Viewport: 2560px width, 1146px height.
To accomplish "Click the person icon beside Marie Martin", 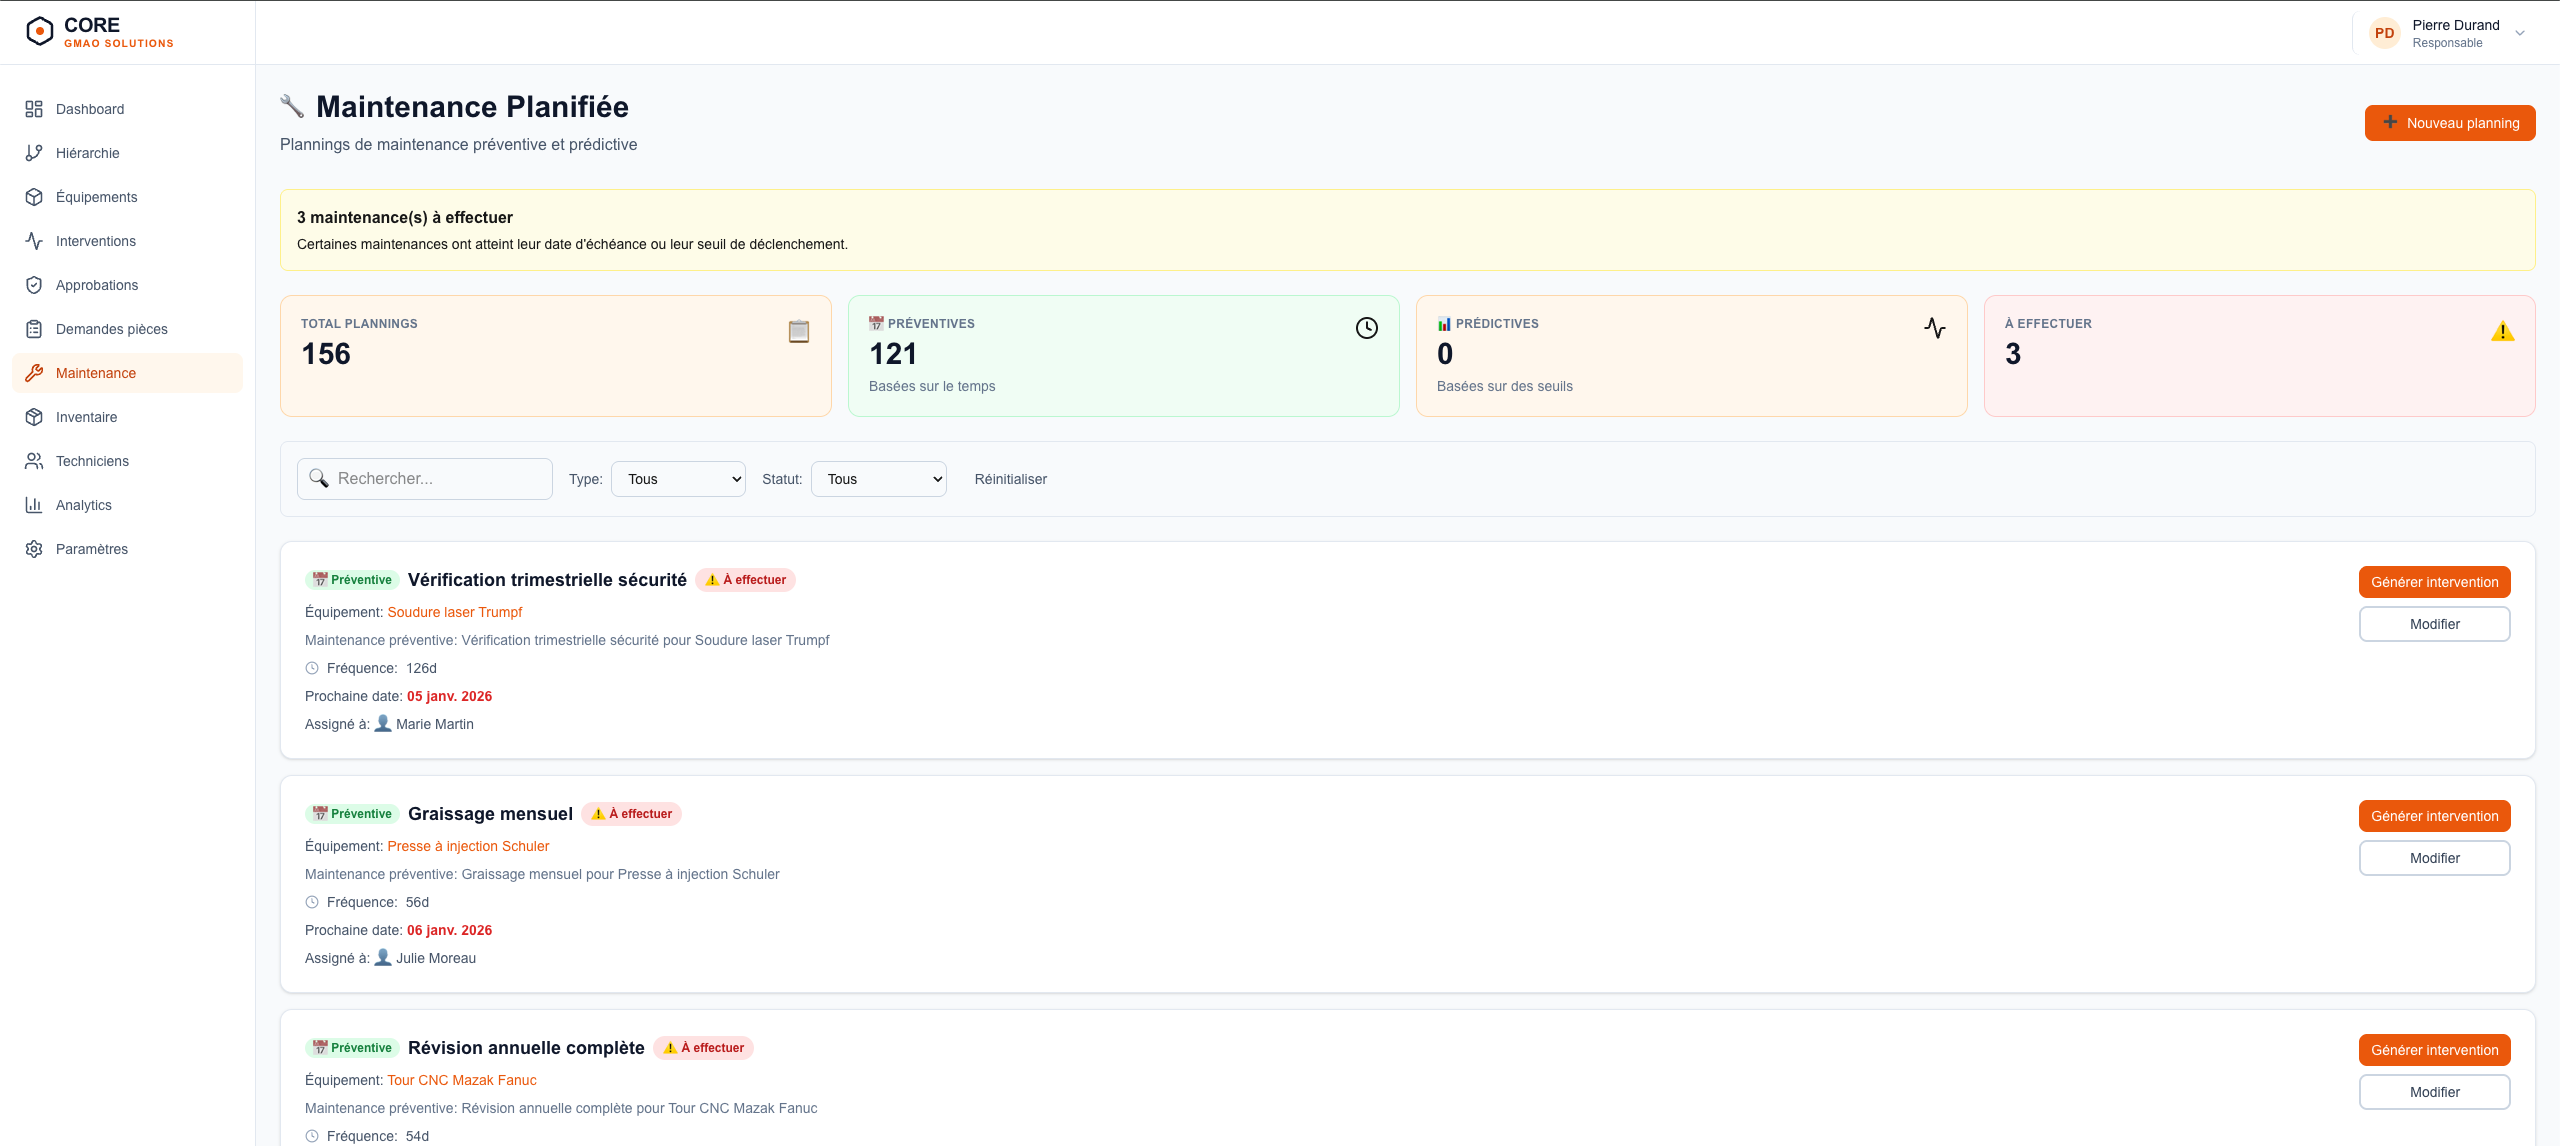I will (383, 723).
